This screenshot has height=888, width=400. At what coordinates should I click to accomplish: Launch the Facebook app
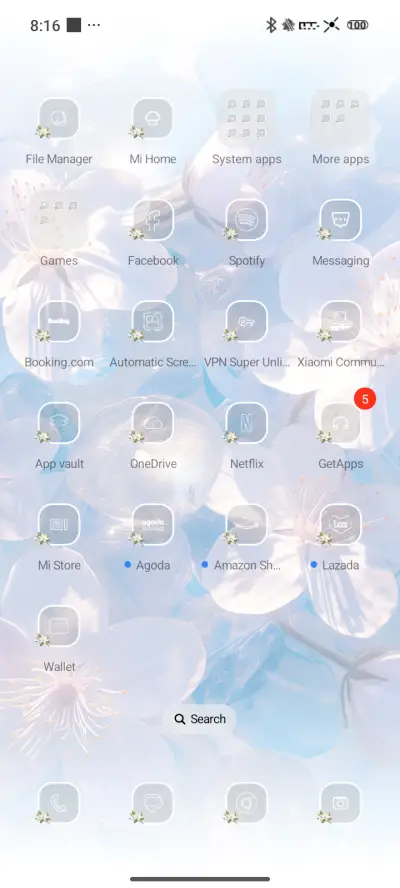(x=152, y=220)
